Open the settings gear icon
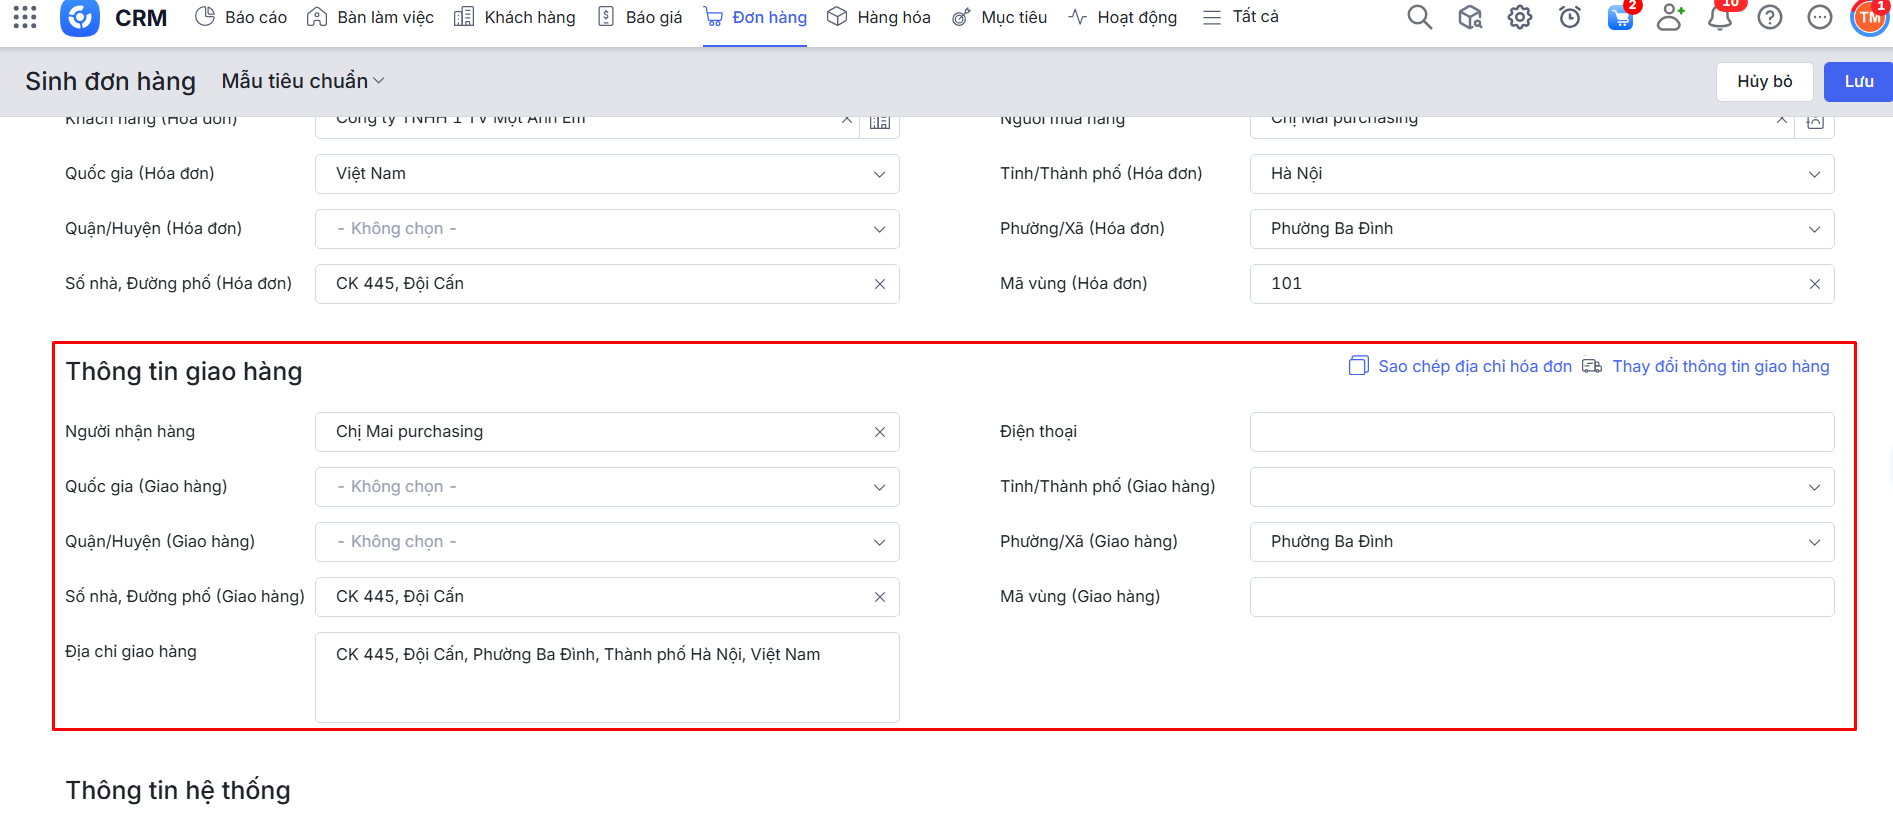1893x815 pixels. coord(1519,17)
